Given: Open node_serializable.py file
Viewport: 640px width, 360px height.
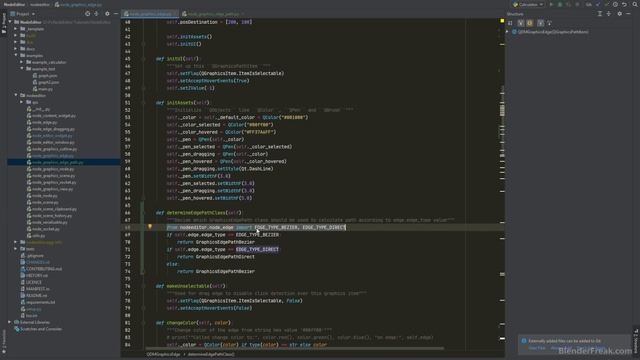Looking at the screenshot, I should [50, 222].
